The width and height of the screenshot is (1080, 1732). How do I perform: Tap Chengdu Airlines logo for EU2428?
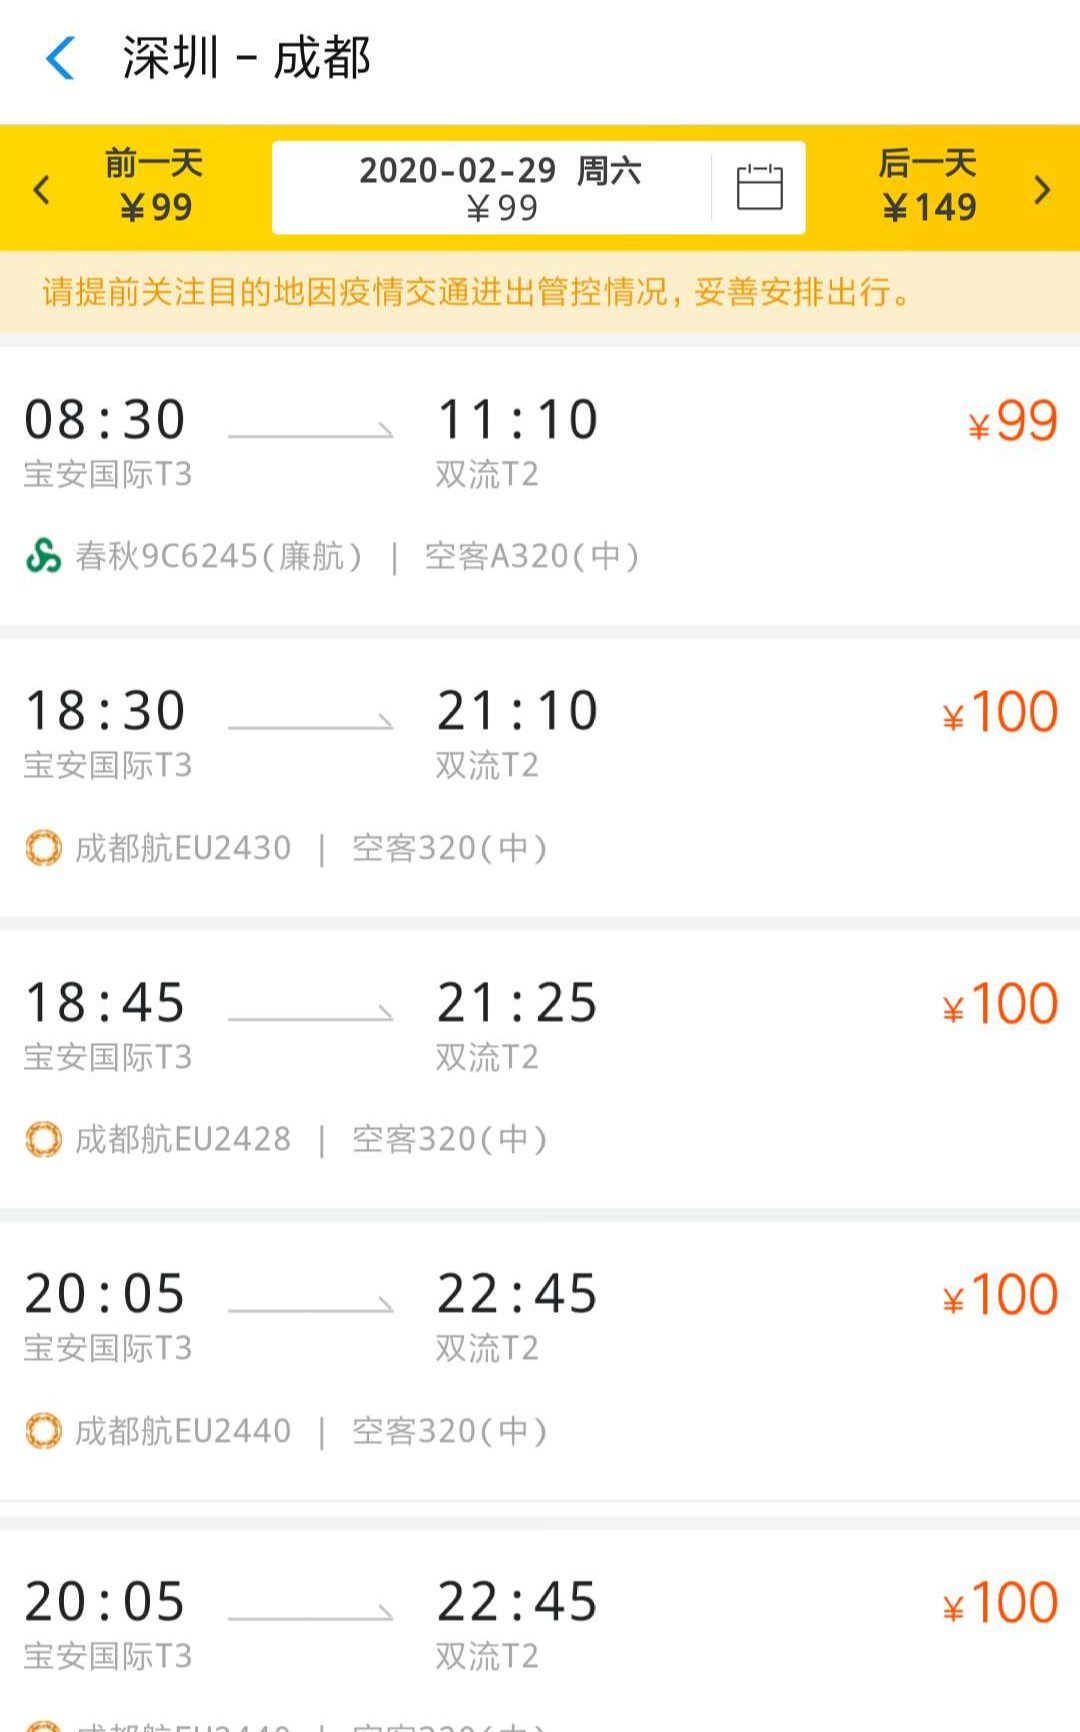click(43, 1139)
